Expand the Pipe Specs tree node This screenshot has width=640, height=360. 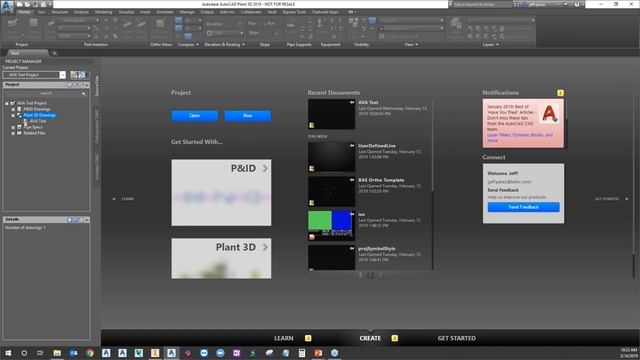13,127
